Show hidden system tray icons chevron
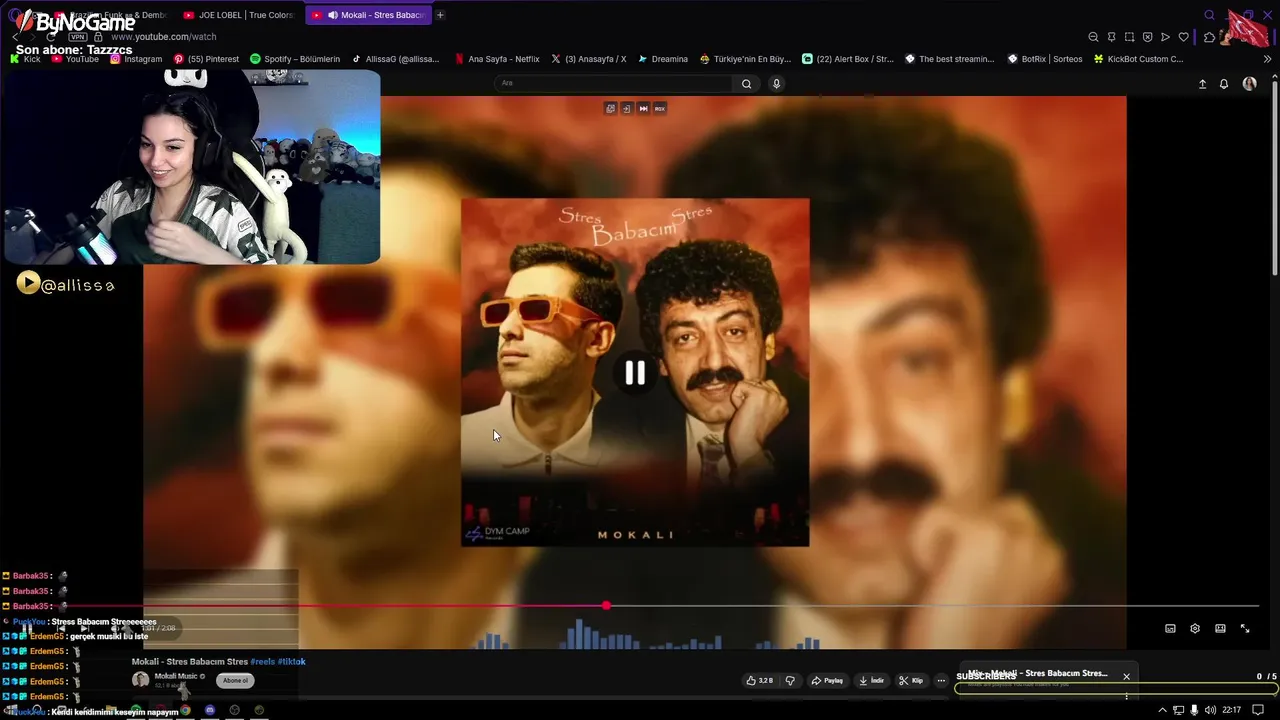The image size is (1280, 720). (1162, 710)
